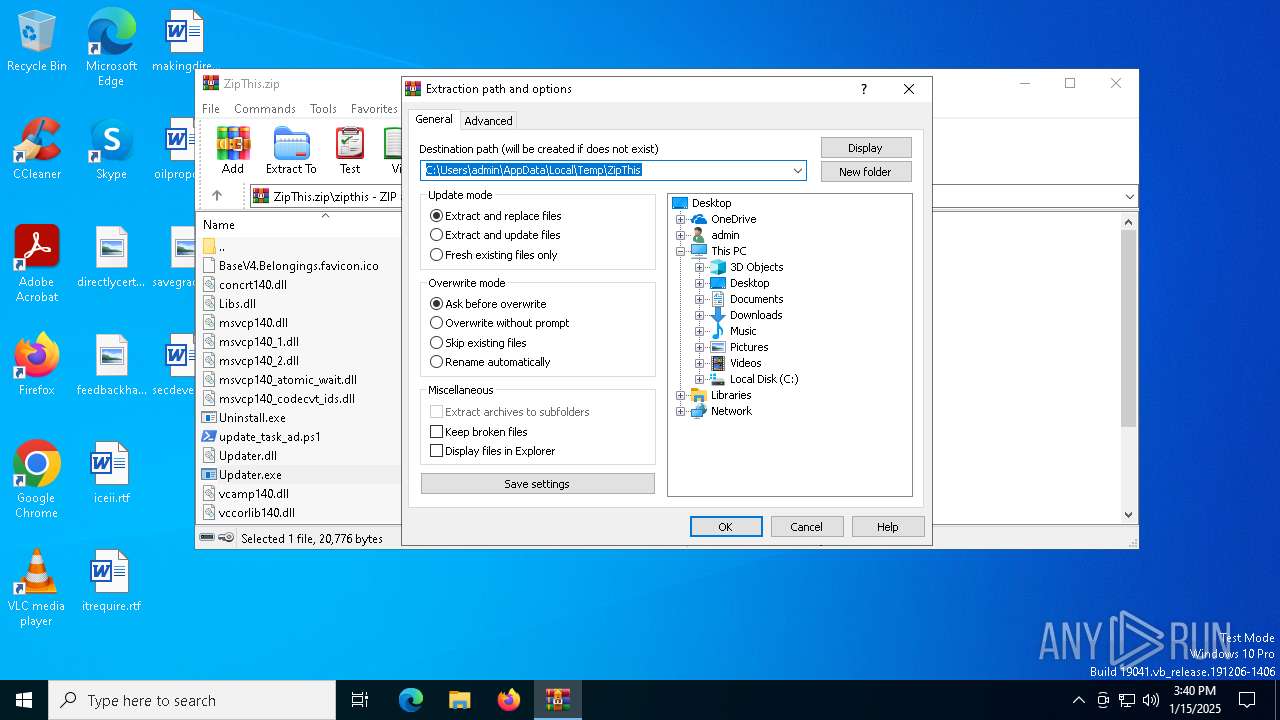Open Firefox from the taskbar
The height and width of the screenshot is (720, 1280).
click(508, 700)
